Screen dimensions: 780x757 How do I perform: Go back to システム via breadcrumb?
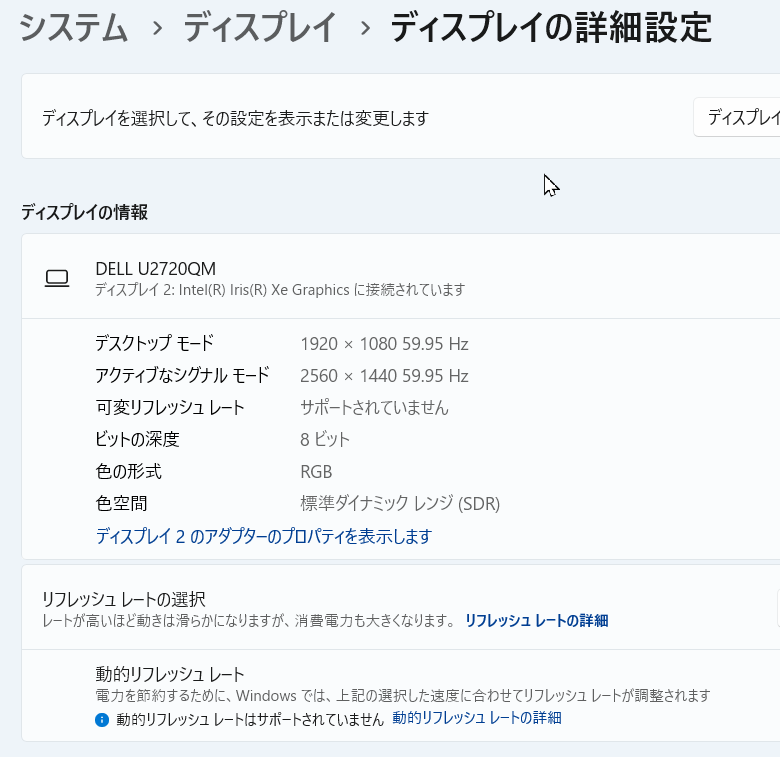coord(74,29)
